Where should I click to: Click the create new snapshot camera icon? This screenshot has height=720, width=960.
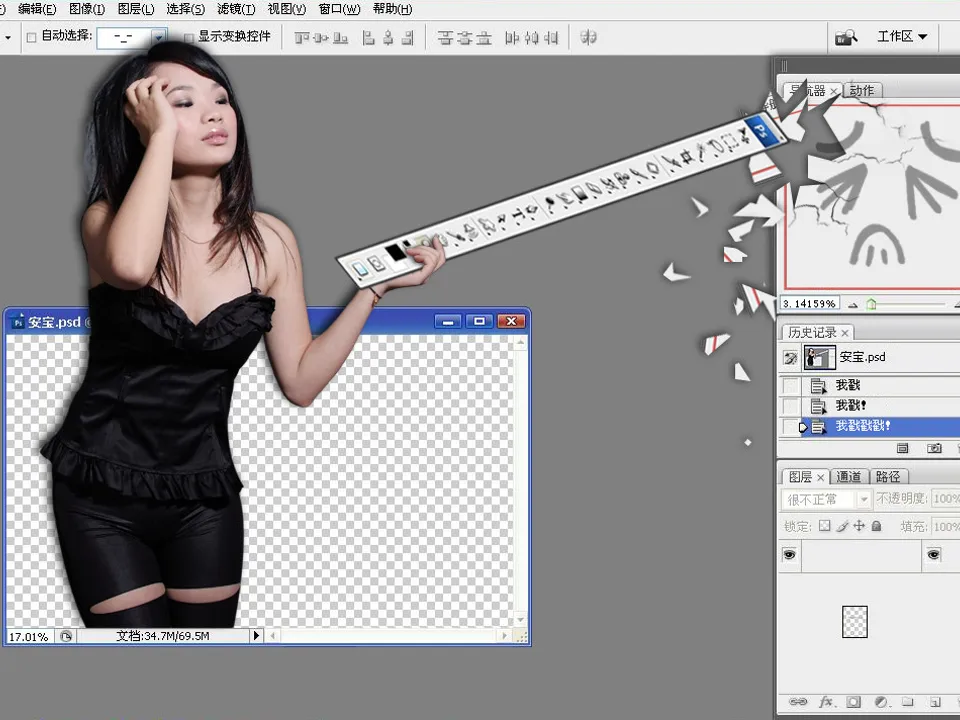coord(934,449)
